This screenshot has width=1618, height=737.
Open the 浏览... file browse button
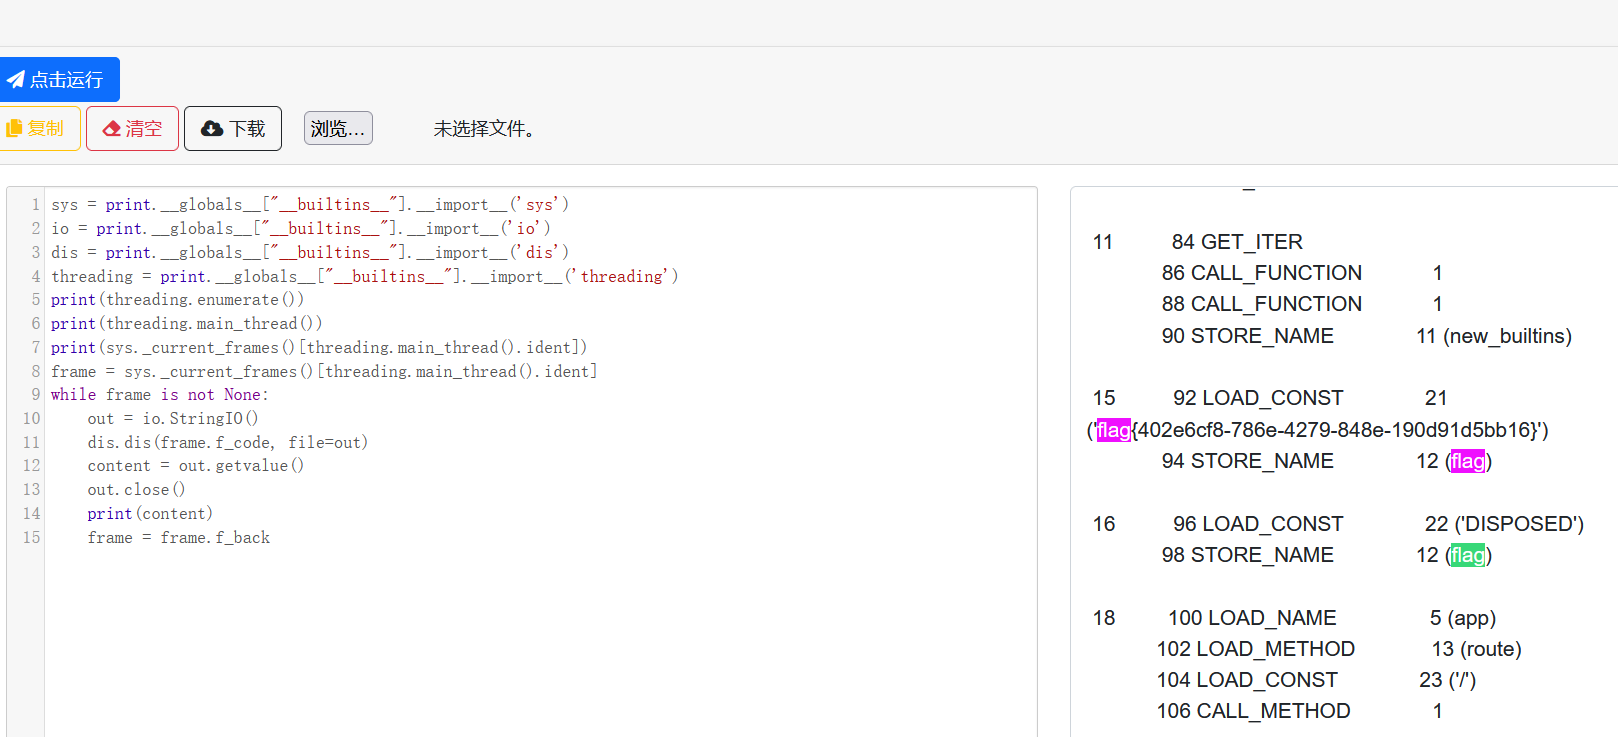pos(338,128)
